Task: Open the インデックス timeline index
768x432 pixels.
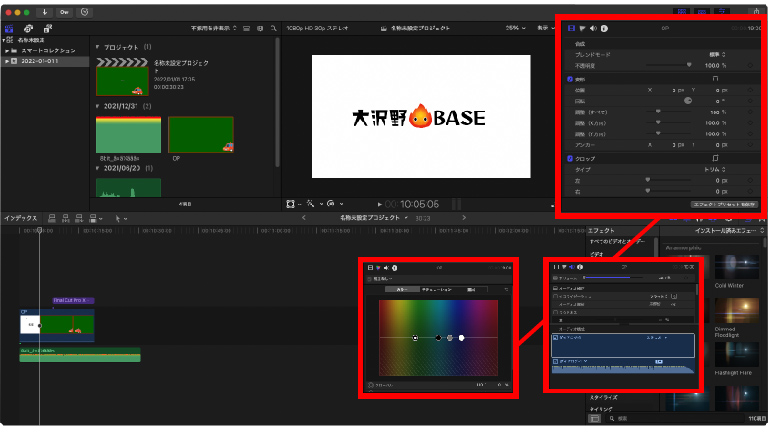Action: [x=21, y=218]
